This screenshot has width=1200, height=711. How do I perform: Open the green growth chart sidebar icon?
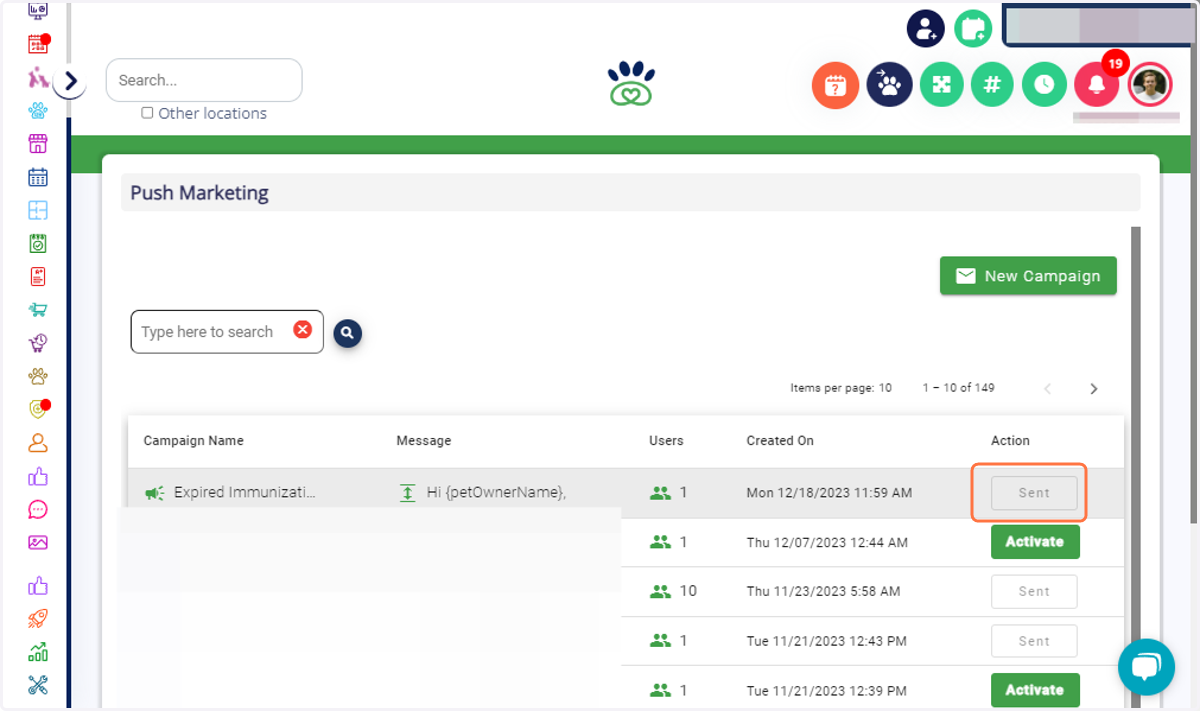coord(38,652)
